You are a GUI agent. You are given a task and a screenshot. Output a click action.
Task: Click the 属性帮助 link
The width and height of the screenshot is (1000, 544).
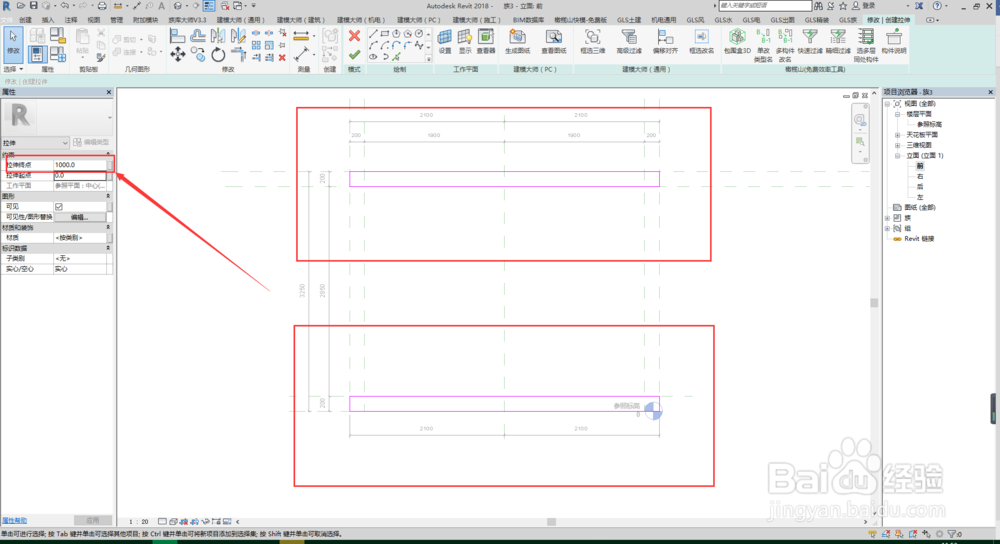[x=14, y=520]
